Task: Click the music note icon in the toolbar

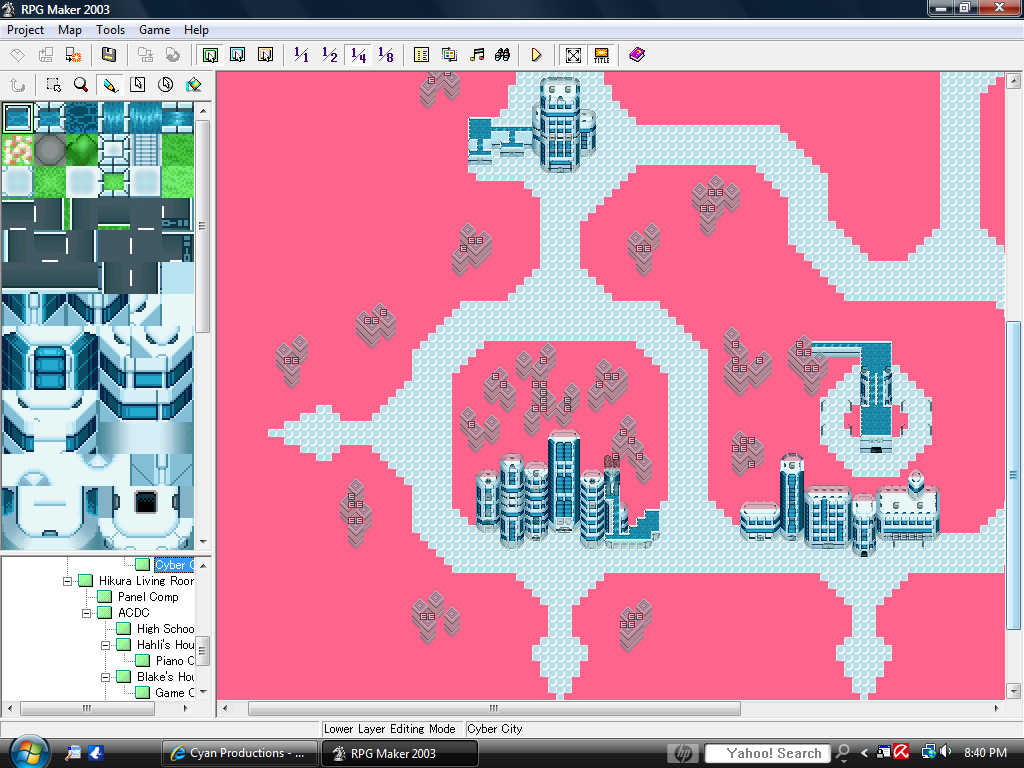Action: tap(478, 55)
